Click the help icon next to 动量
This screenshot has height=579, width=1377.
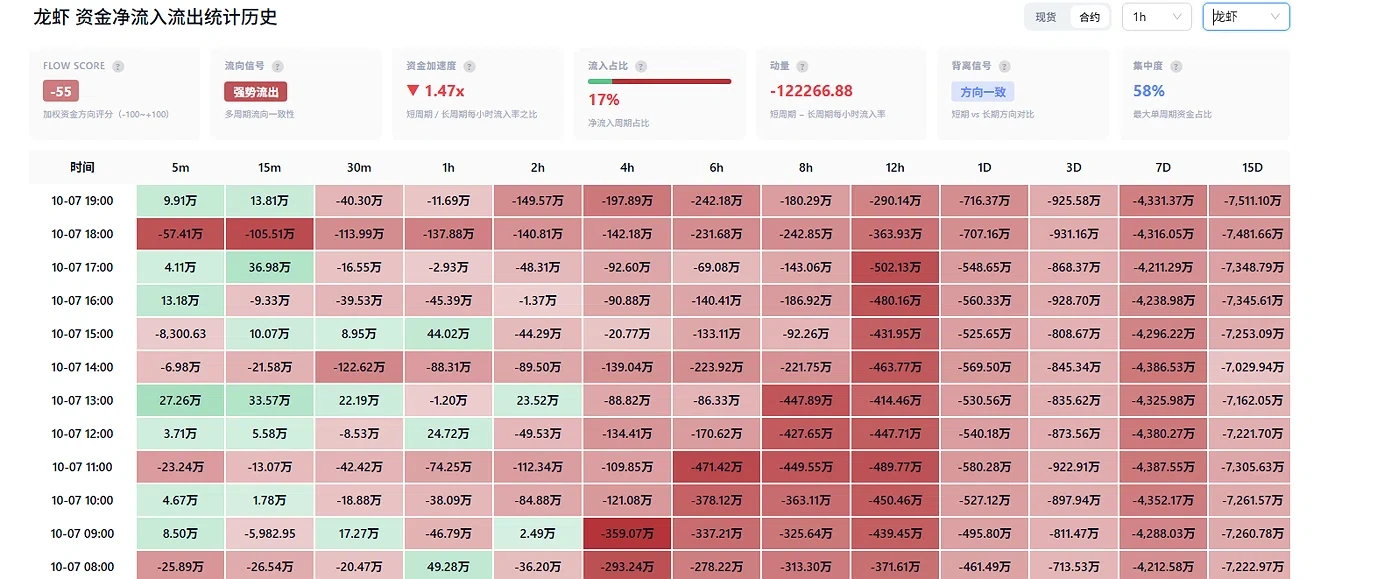click(803, 66)
